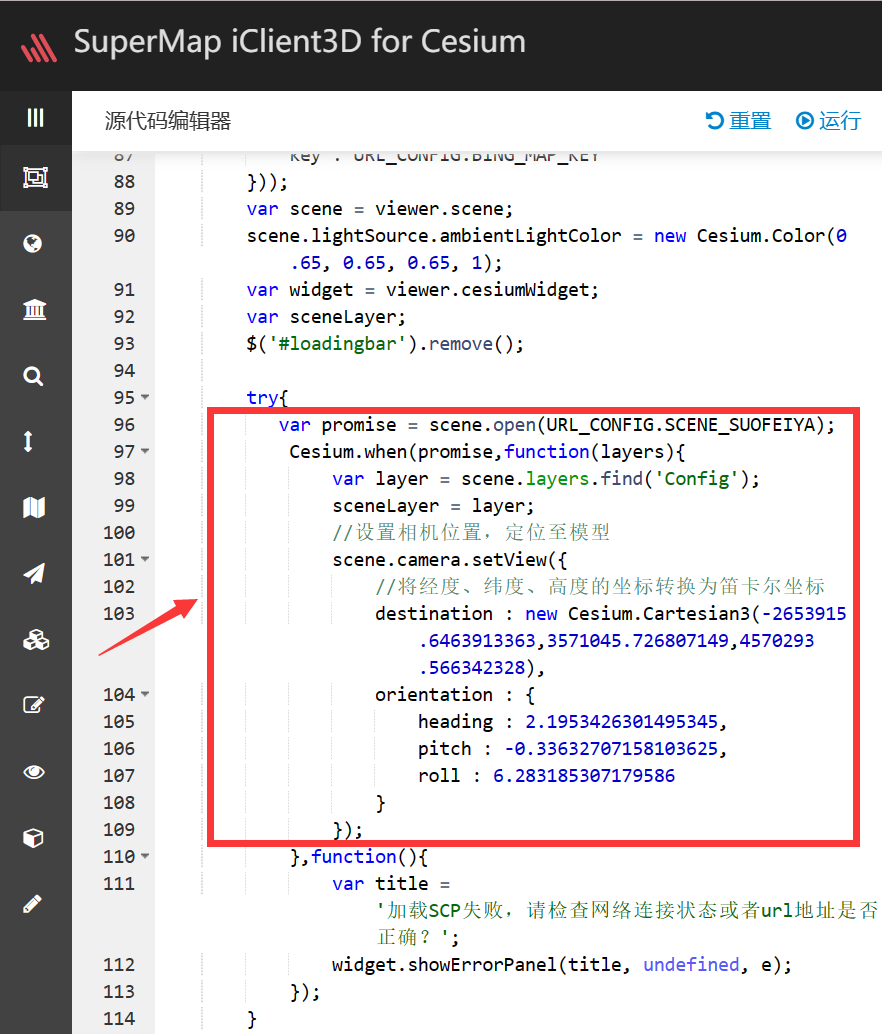Click pitch value -0.33632707158103625
The width and height of the screenshot is (882, 1034).
click(x=610, y=748)
